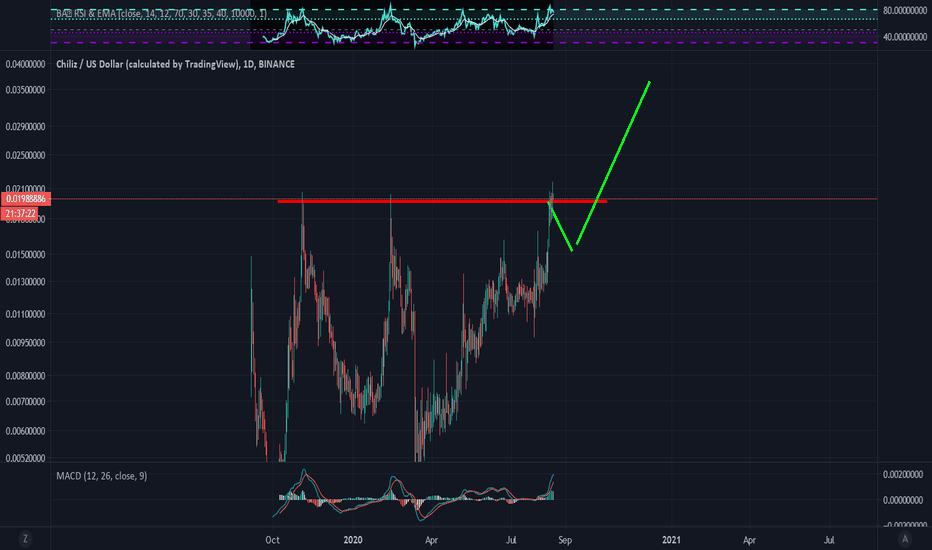The image size is (932, 550).
Task: Click the RSI 80.00000000 scale value
Action: (x=905, y=10)
